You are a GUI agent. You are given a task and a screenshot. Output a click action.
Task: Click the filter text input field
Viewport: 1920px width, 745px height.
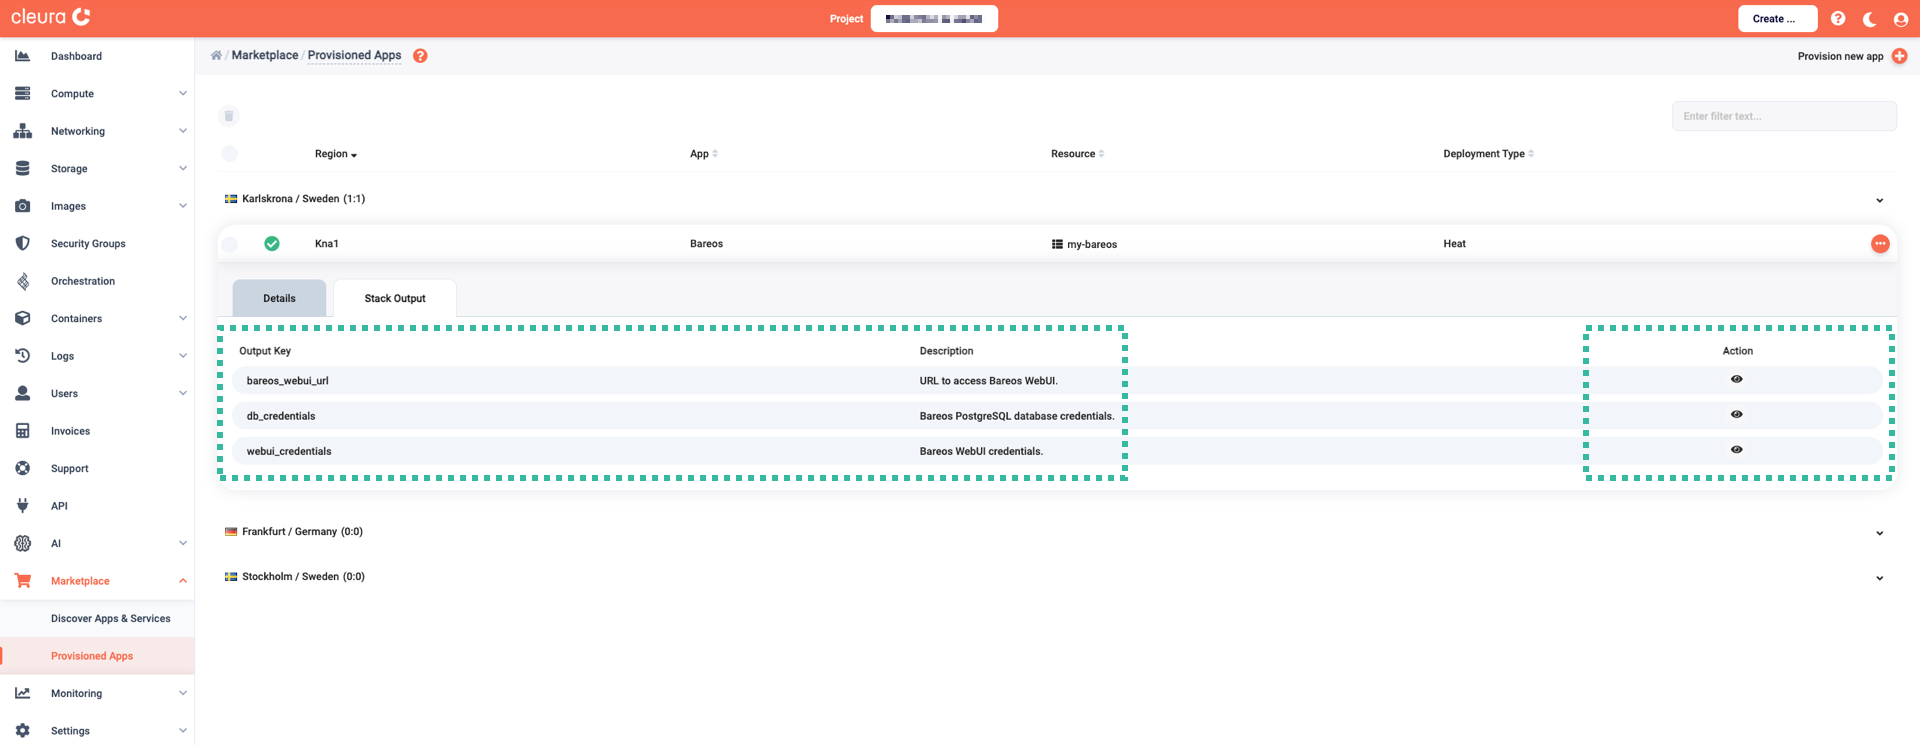[x=1783, y=116]
